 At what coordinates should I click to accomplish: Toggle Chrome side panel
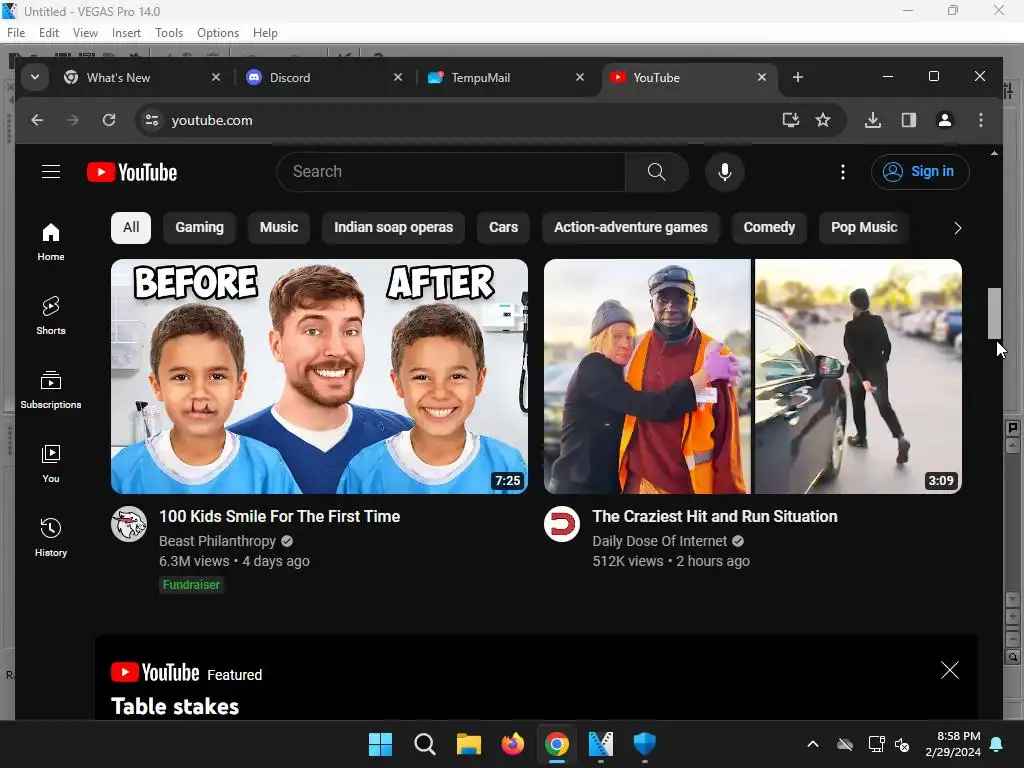pos(908,120)
